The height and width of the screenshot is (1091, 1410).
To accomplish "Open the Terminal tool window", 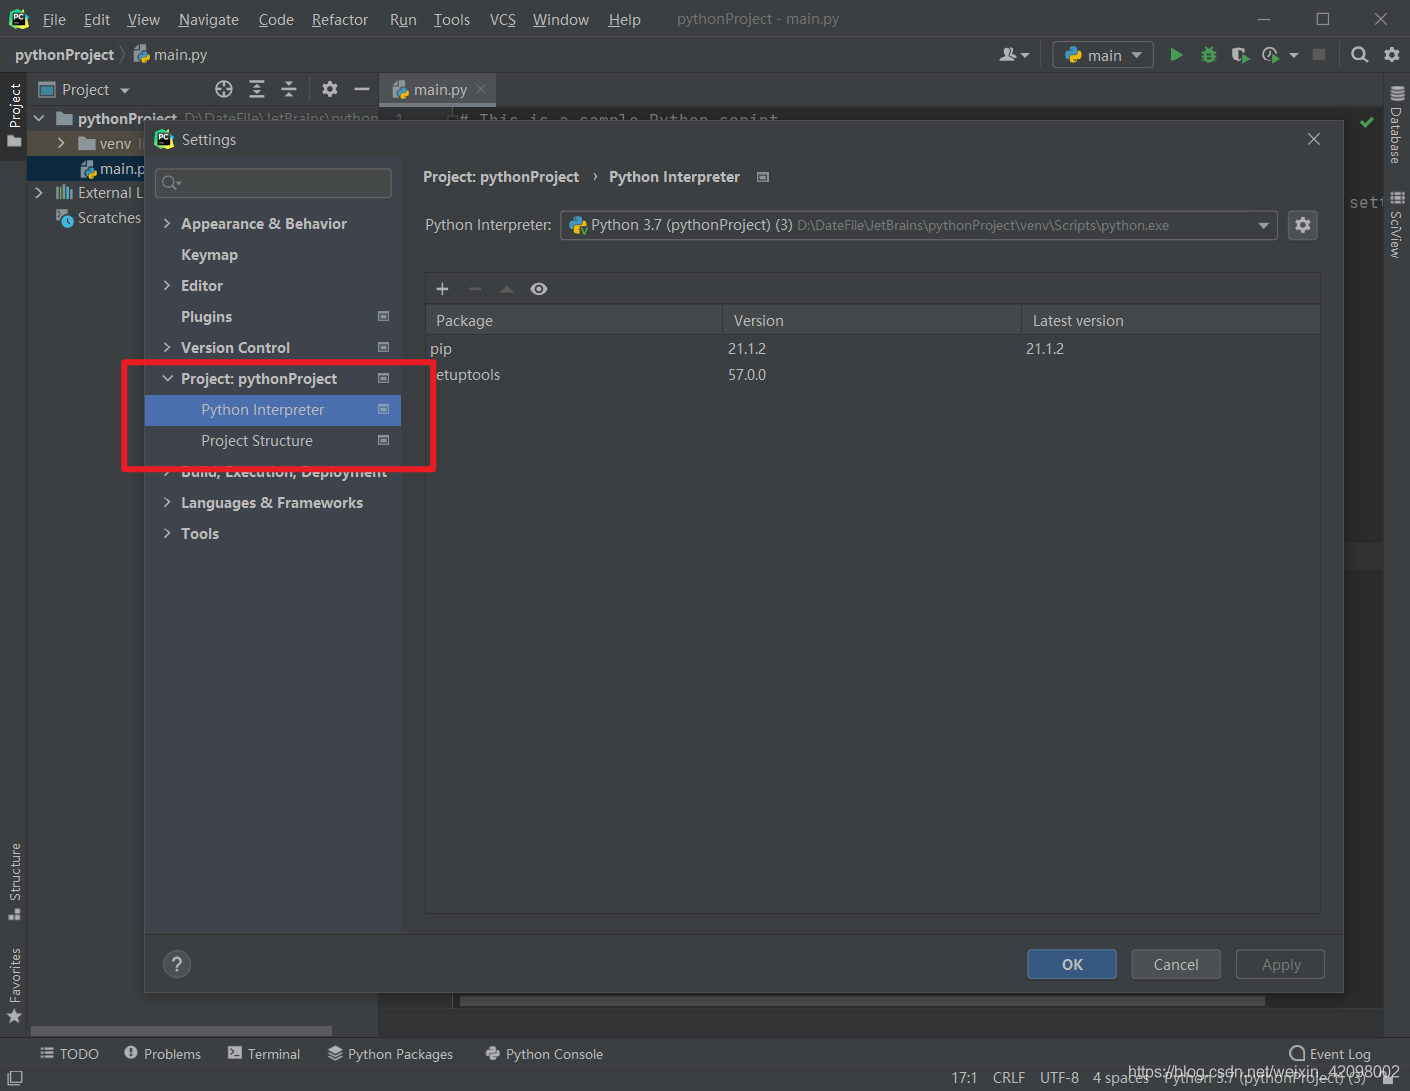I will pos(264,1054).
